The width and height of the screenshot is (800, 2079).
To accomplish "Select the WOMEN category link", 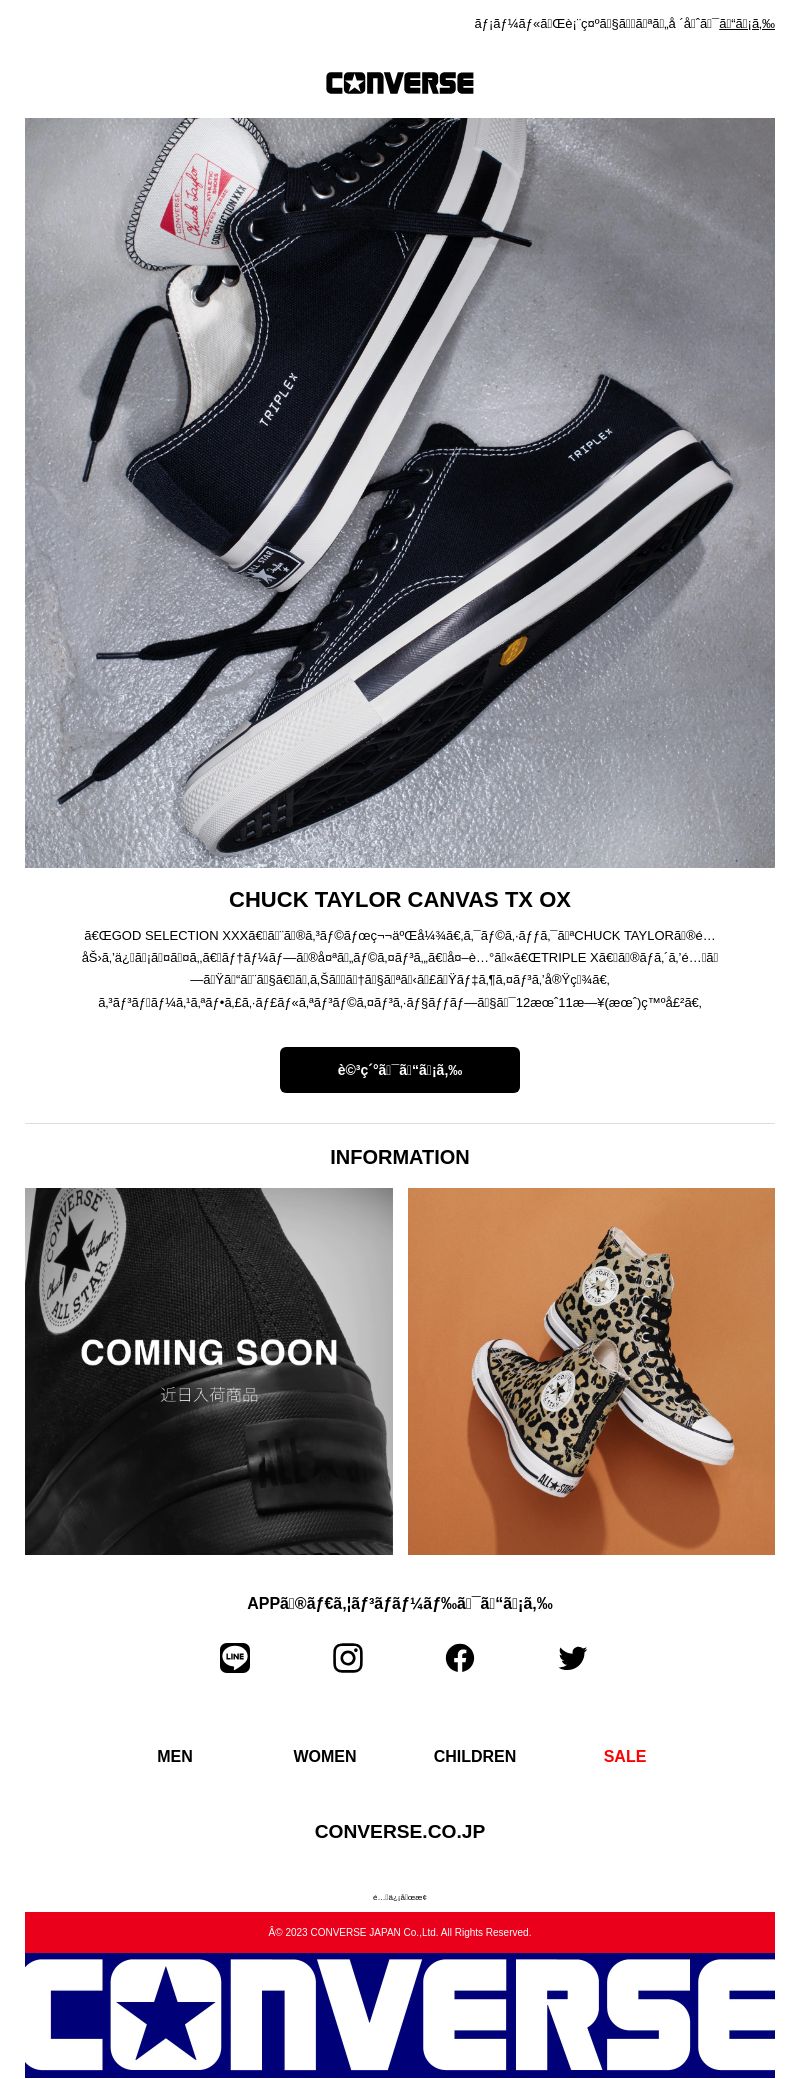I will coord(325,1756).
